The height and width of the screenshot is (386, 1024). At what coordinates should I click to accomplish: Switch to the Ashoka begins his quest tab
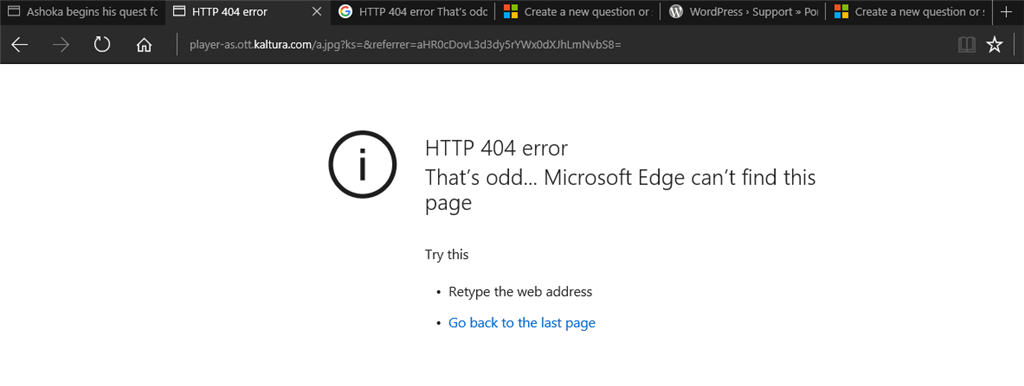pyautogui.click(x=82, y=12)
